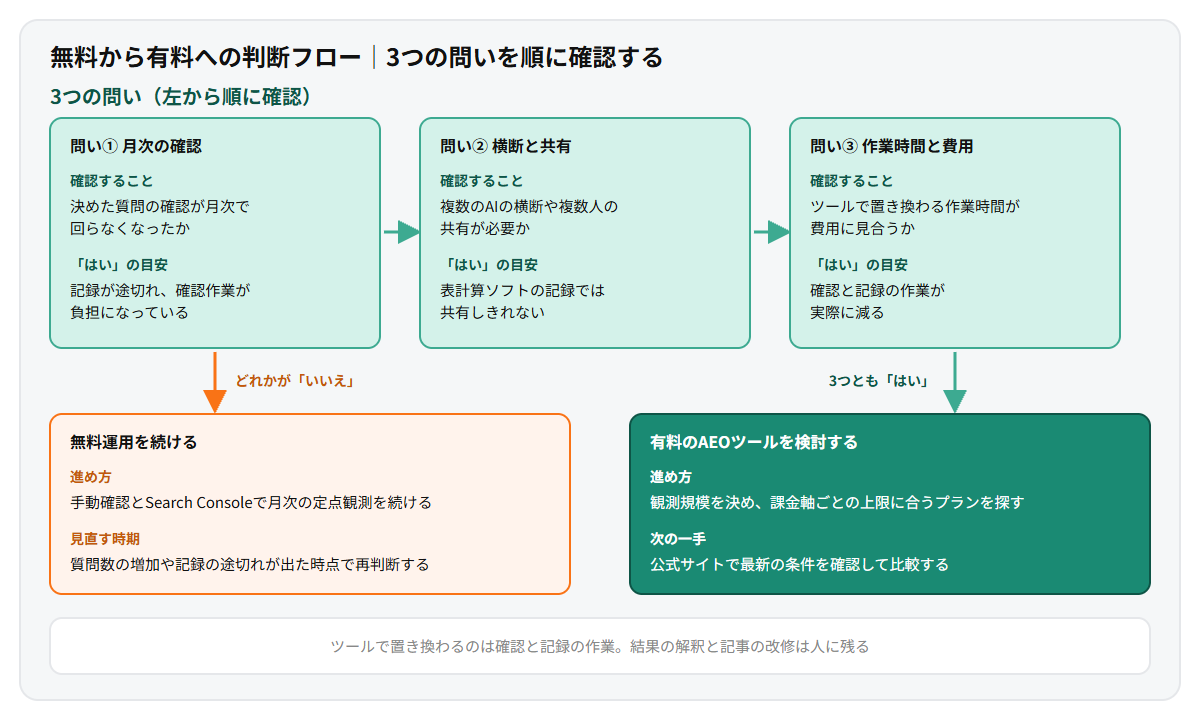Click text '決めた質問の確認が月次で'

click(159, 207)
